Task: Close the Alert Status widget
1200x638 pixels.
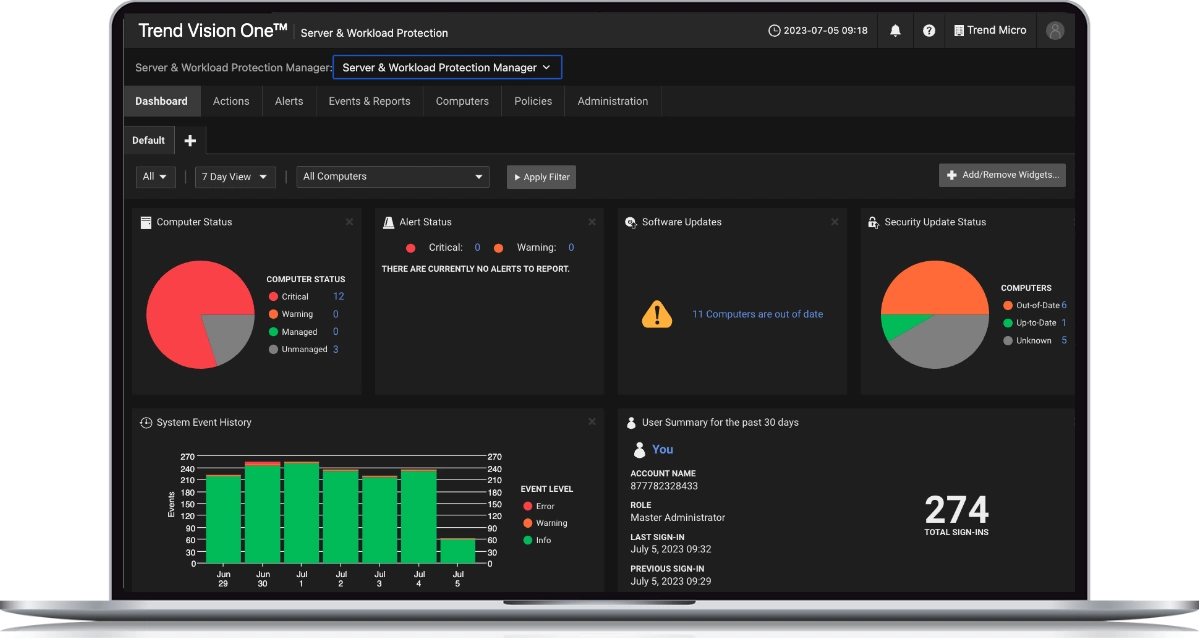Action: click(x=592, y=222)
